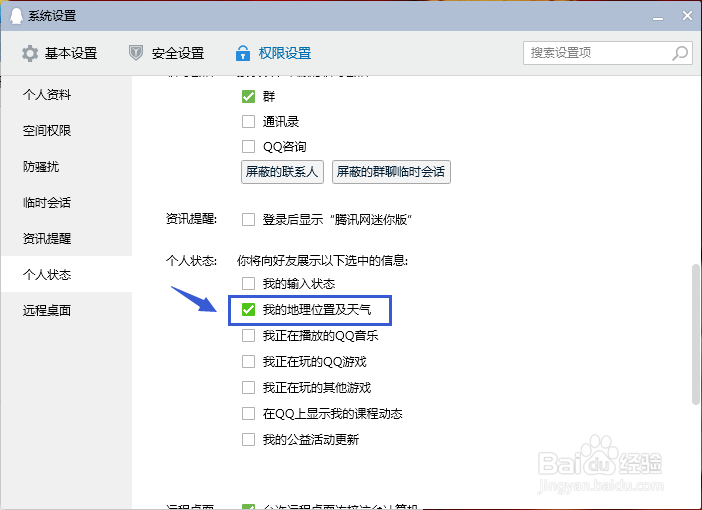Screen dimensions: 702x510
Task: Tick 我的公益活动更新 checkbox
Action: [x=248, y=439]
